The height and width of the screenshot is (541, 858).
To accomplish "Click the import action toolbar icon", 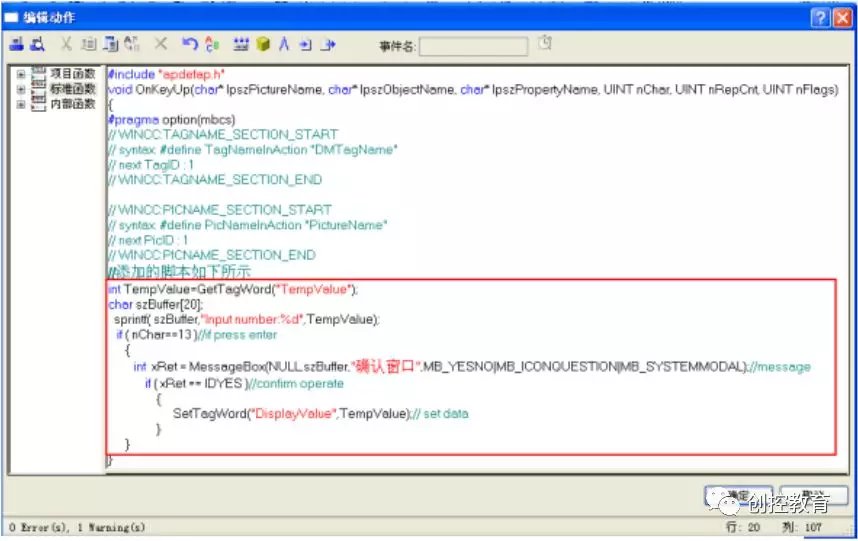I will (17, 44).
